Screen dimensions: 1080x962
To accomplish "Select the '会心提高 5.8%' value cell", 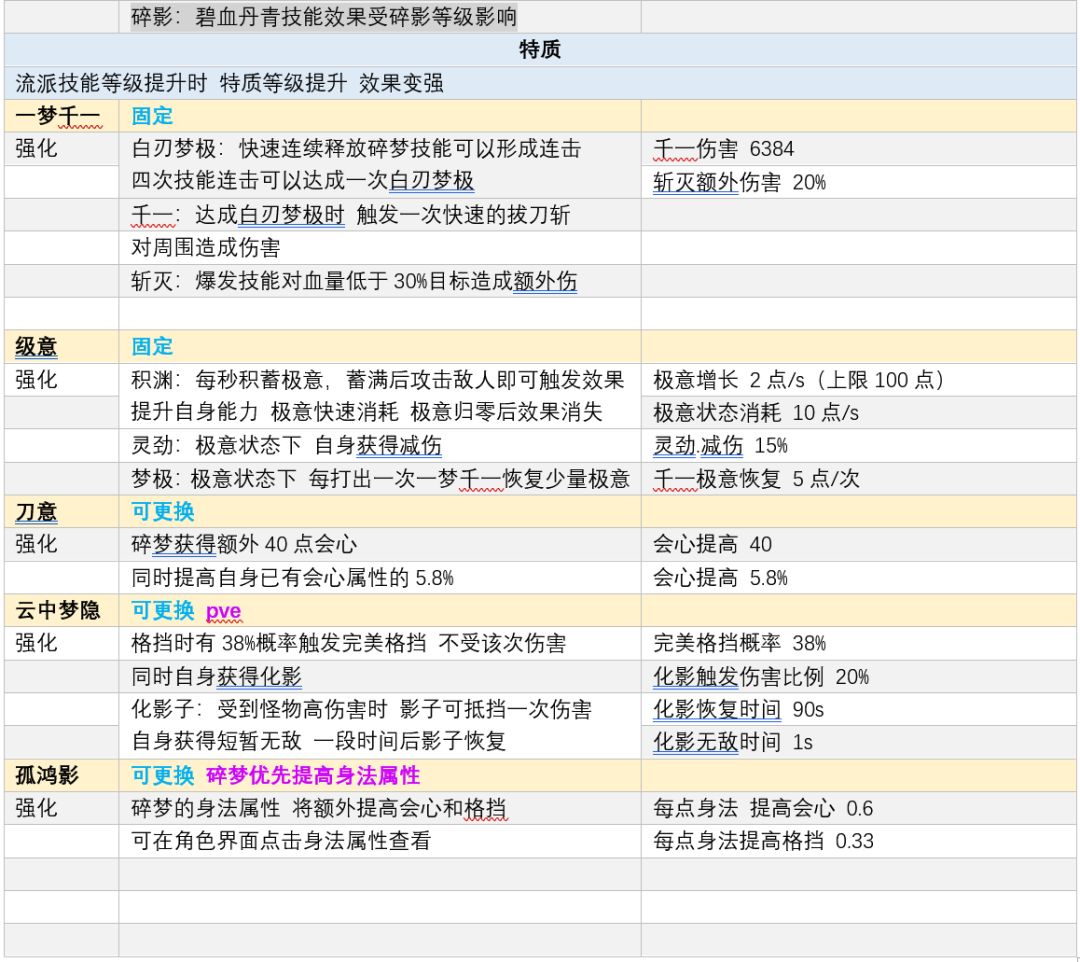I will [x=858, y=577].
